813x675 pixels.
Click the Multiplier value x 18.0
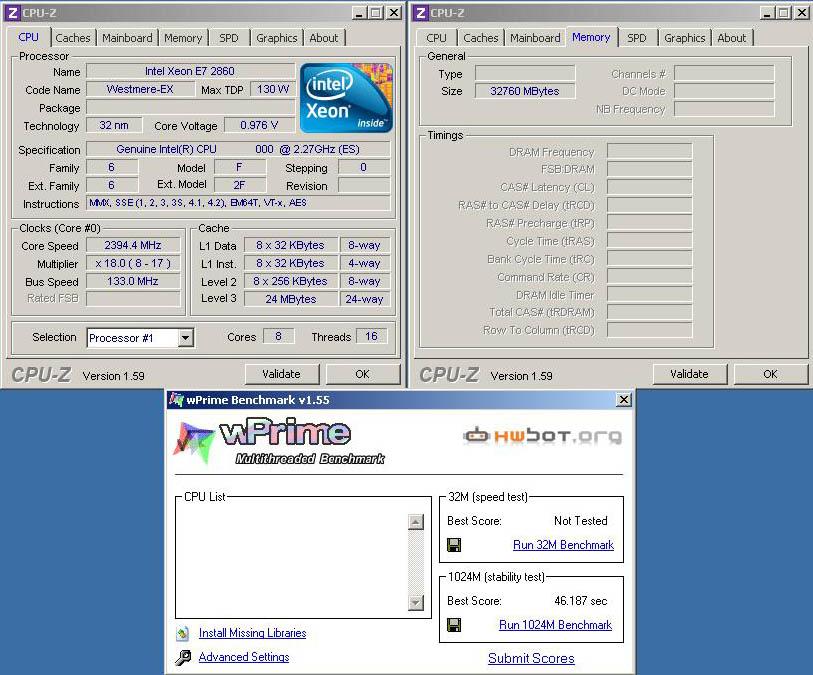click(x=133, y=263)
